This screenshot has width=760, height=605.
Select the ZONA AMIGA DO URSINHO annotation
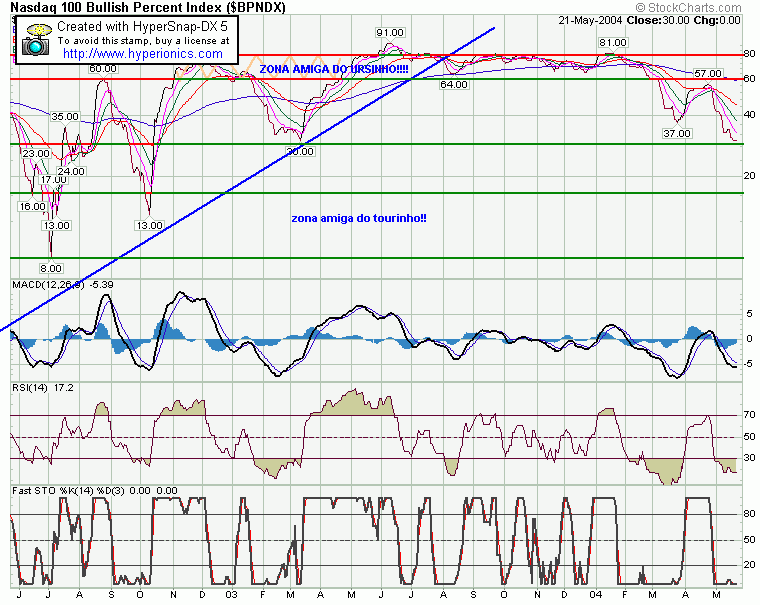tap(334, 69)
